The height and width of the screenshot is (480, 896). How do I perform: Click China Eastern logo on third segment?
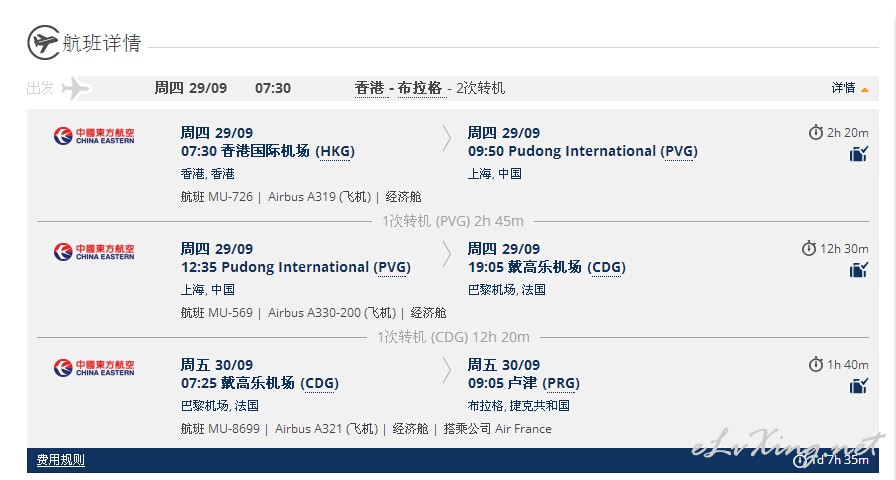(x=94, y=368)
